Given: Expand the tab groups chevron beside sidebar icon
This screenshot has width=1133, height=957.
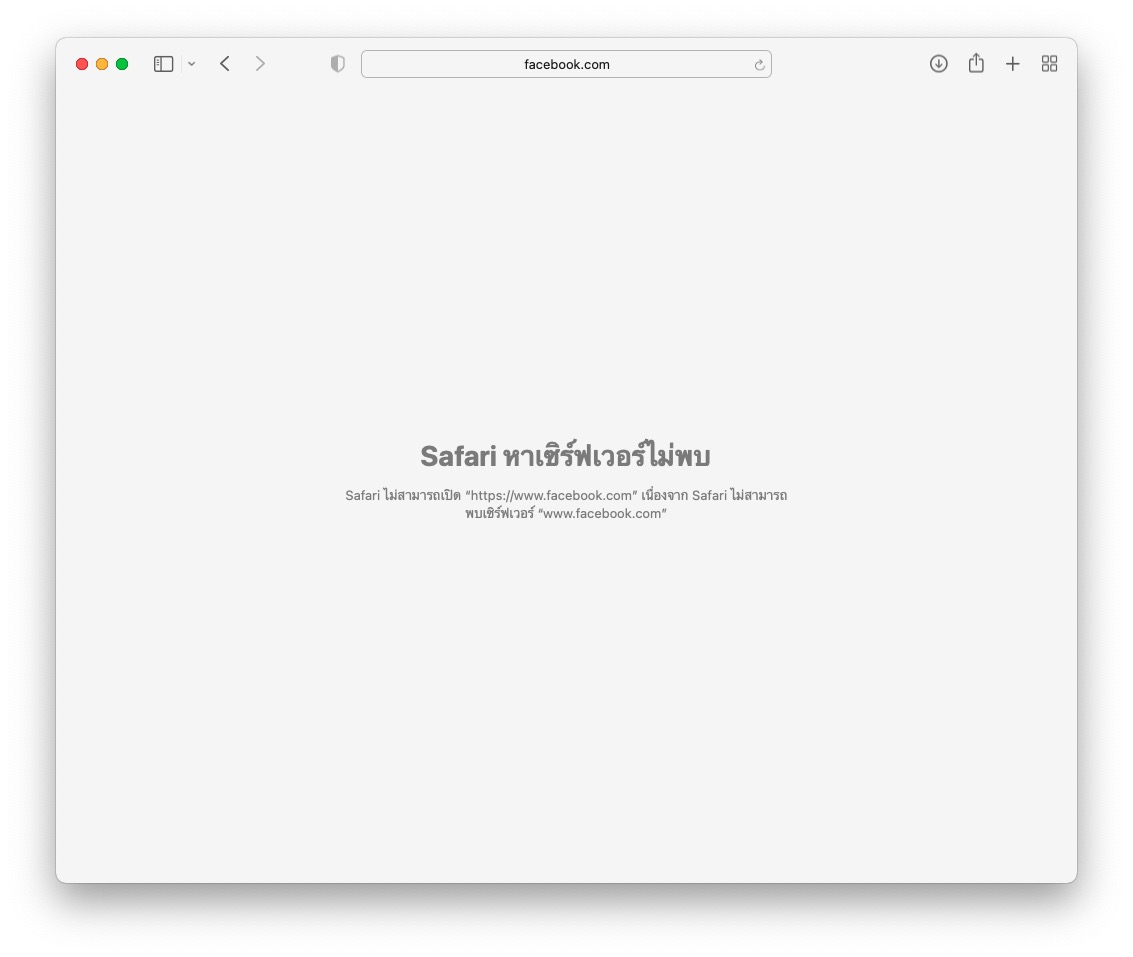Looking at the screenshot, I should coord(191,64).
